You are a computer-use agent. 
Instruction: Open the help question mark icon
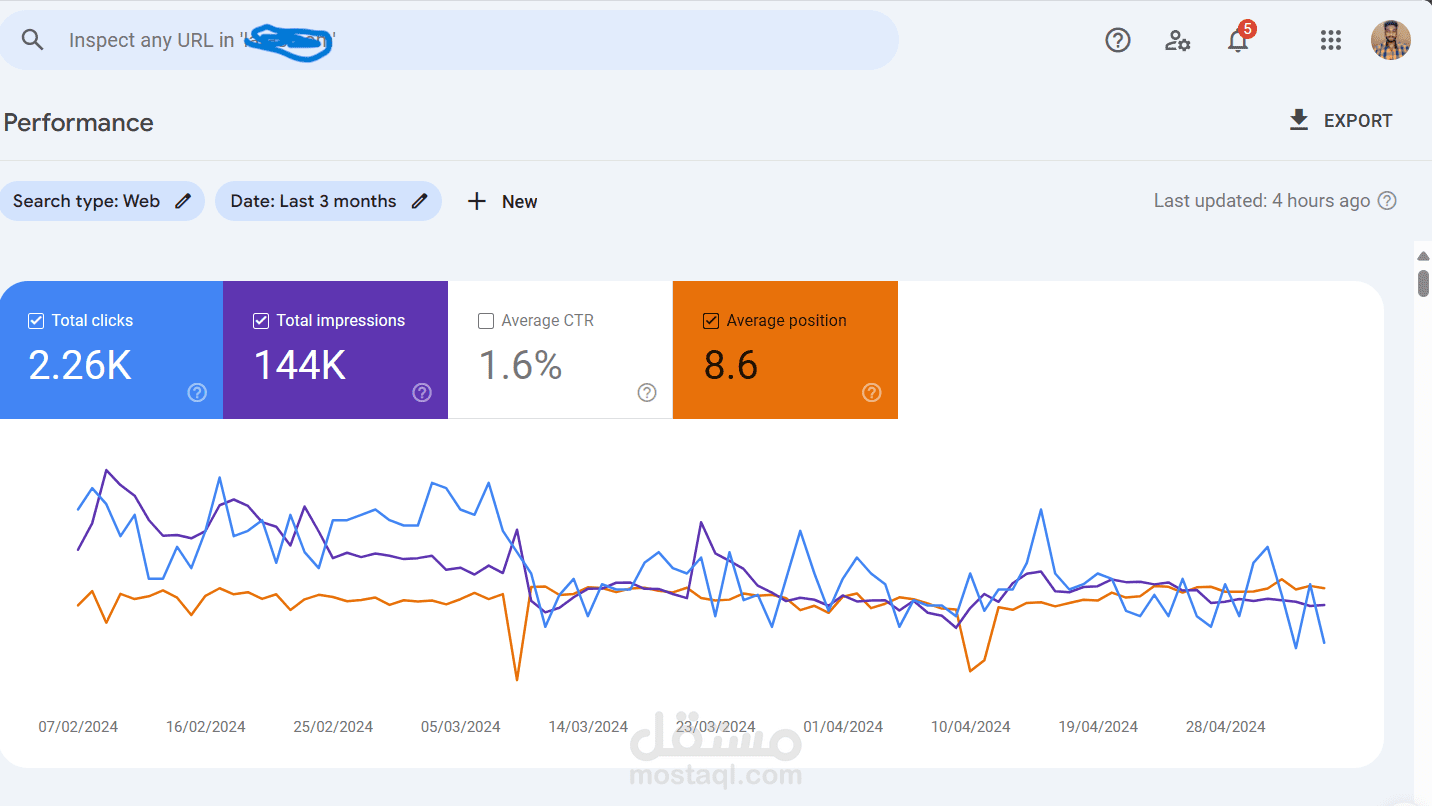1117,40
